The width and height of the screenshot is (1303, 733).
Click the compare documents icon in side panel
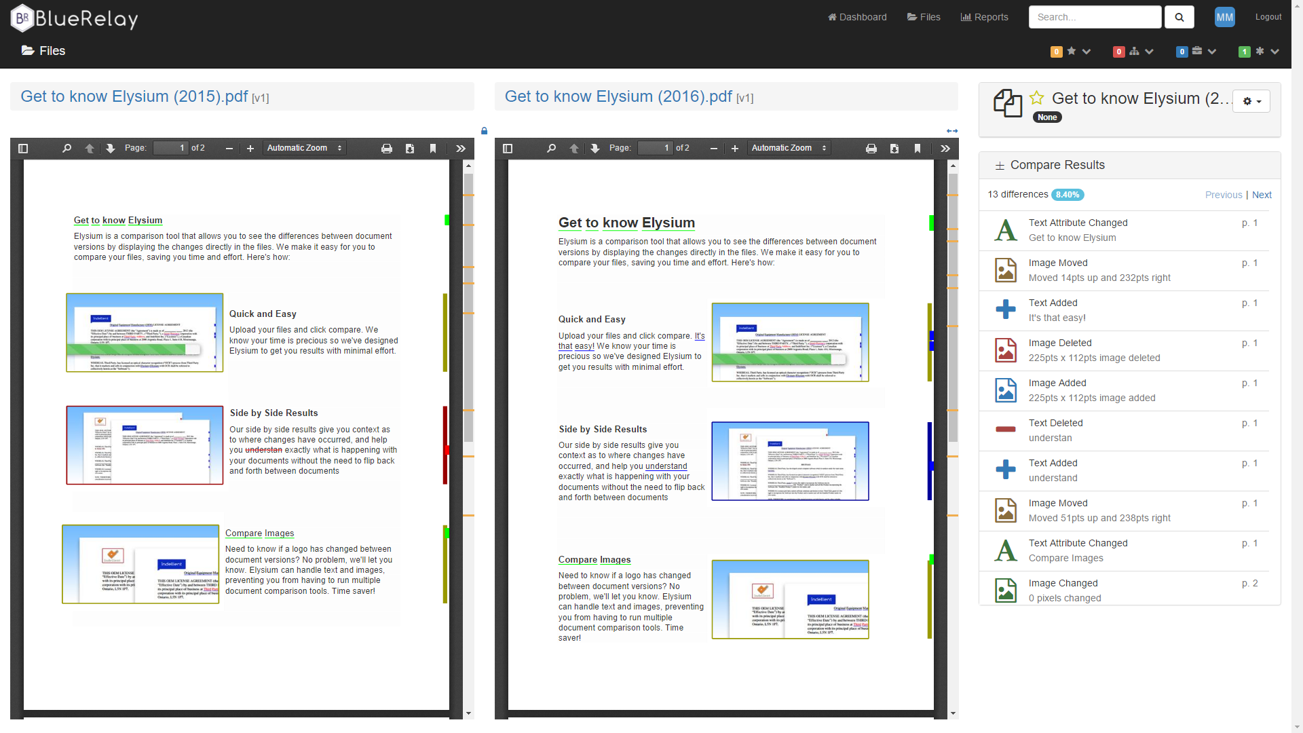(1007, 102)
